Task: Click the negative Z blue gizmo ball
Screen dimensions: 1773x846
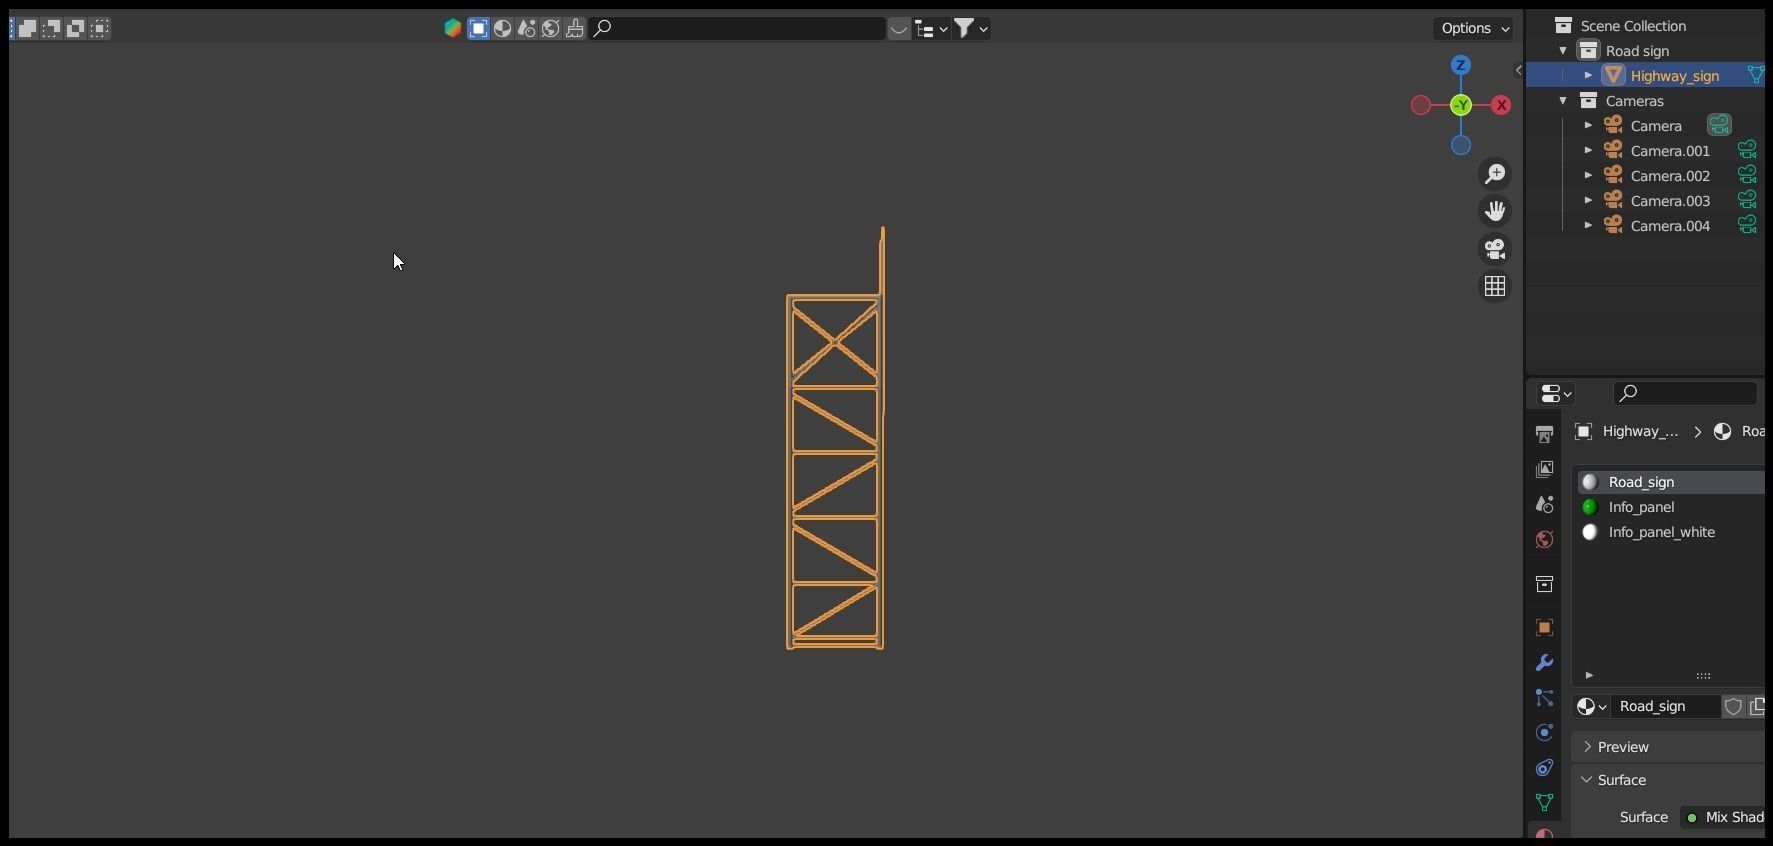Action: coord(1461,145)
